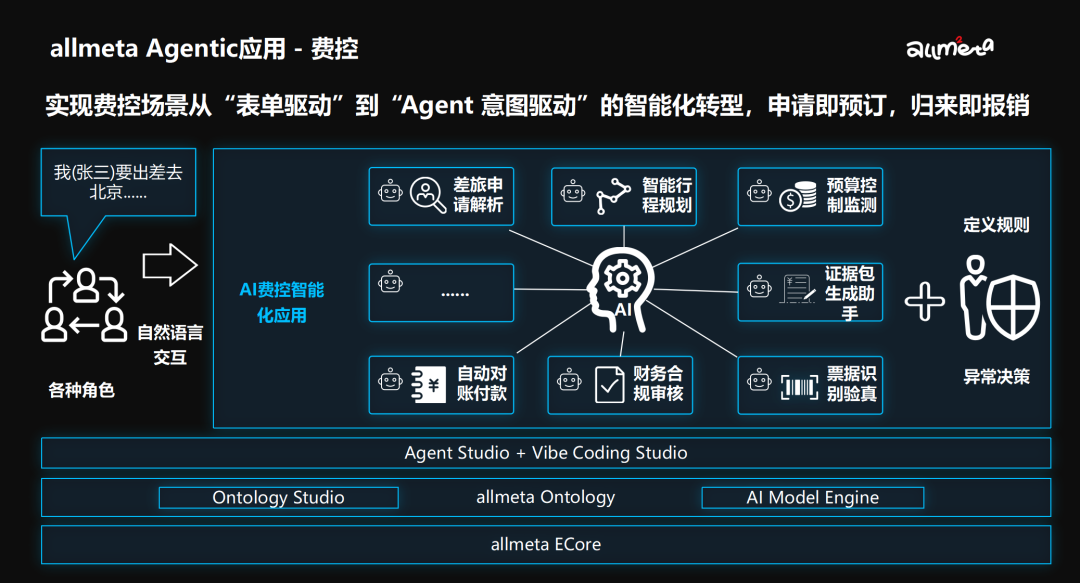The height and width of the screenshot is (583, 1080).
Task: Click the robot icon in 差旅申请解析 card
Action: coord(390,191)
